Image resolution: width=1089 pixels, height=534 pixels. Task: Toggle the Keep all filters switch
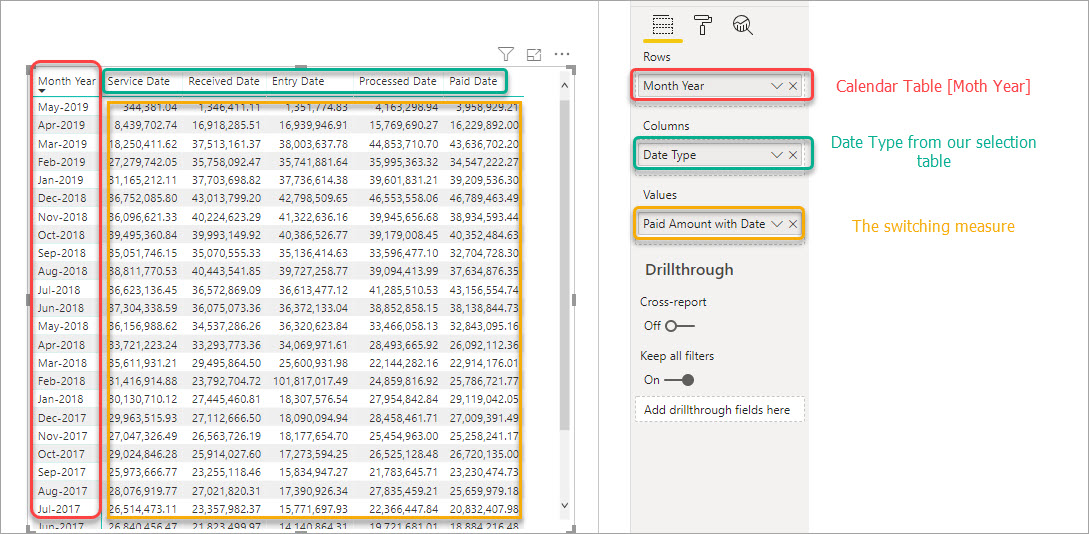(679, 380)
